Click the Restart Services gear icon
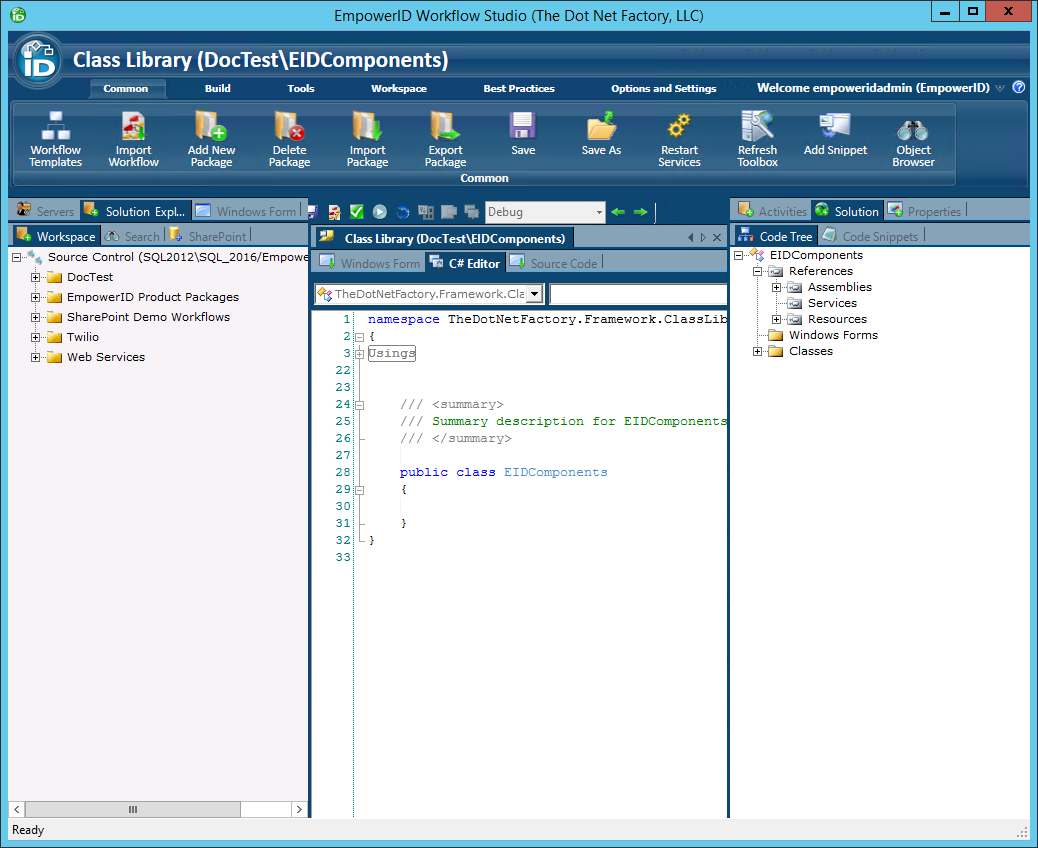 point(679,127)
